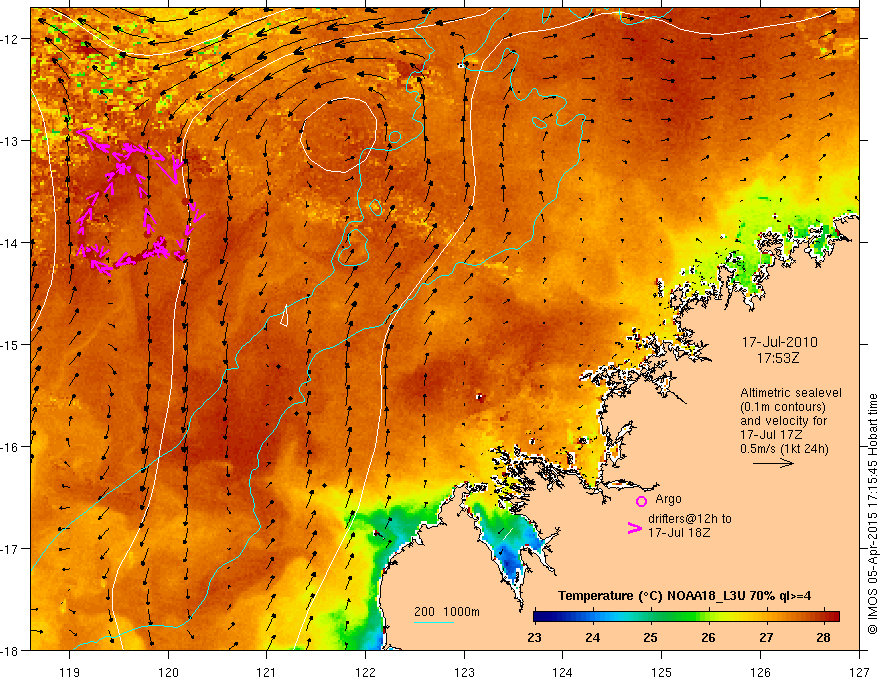Click the '17:53Z' time label
Viewport: 880px width, 680px height.
[x=777, y=358]
